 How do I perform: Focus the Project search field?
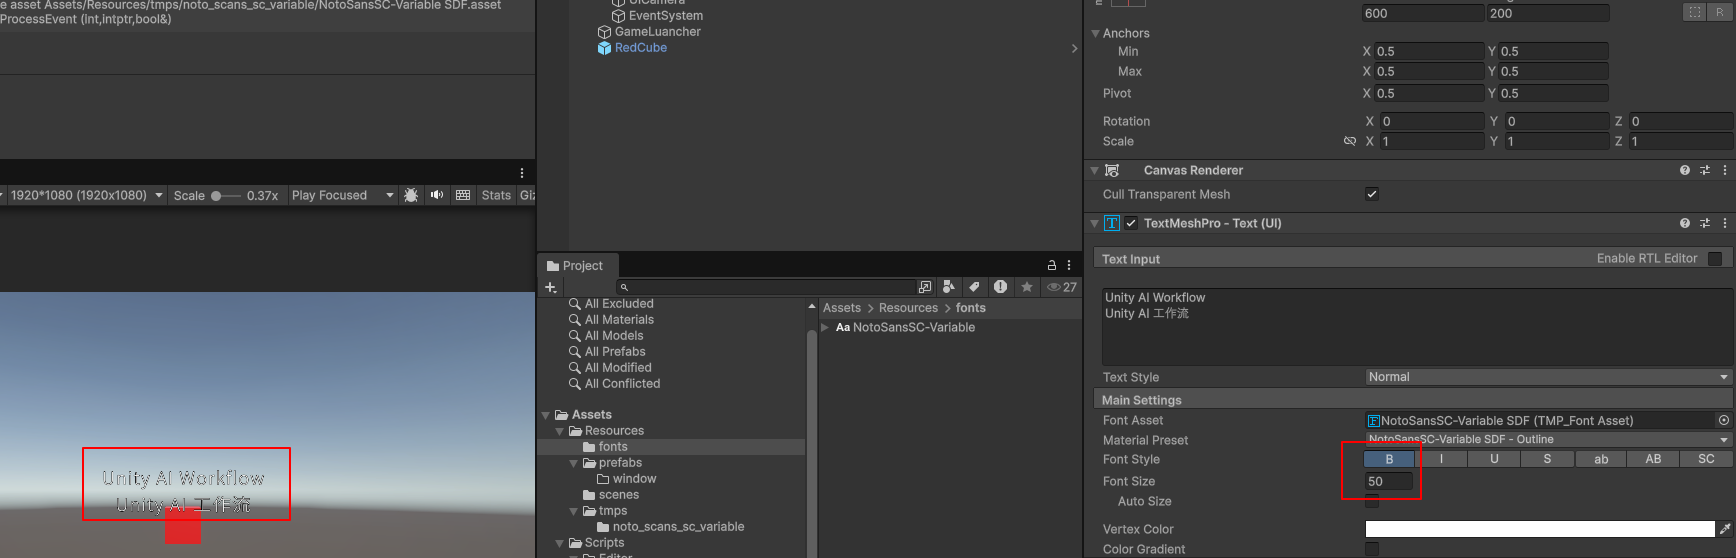tap(765, 287)
